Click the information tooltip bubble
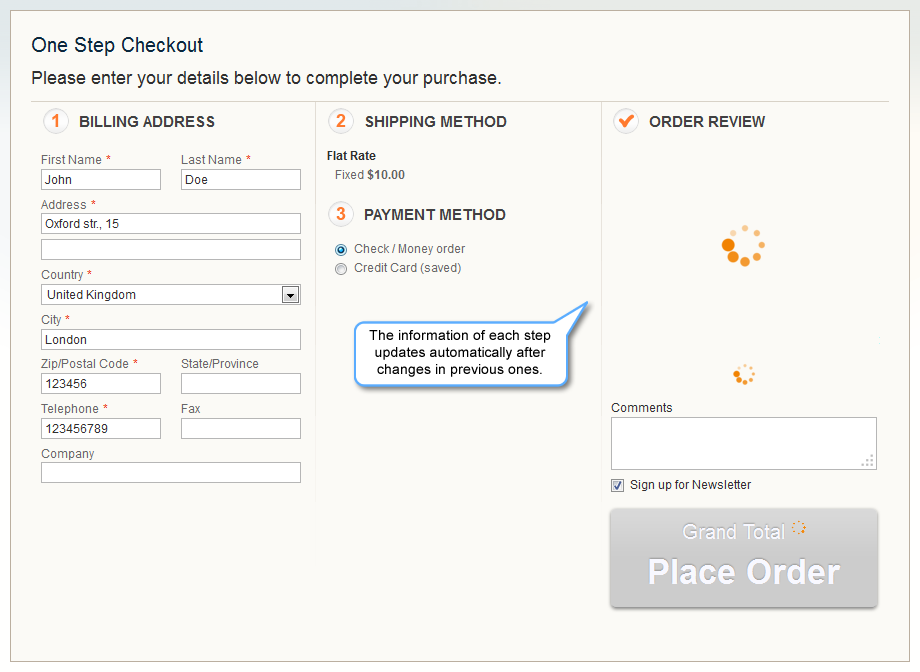The width and height of the screenshot is (920, 672). [x=460, y=352]
